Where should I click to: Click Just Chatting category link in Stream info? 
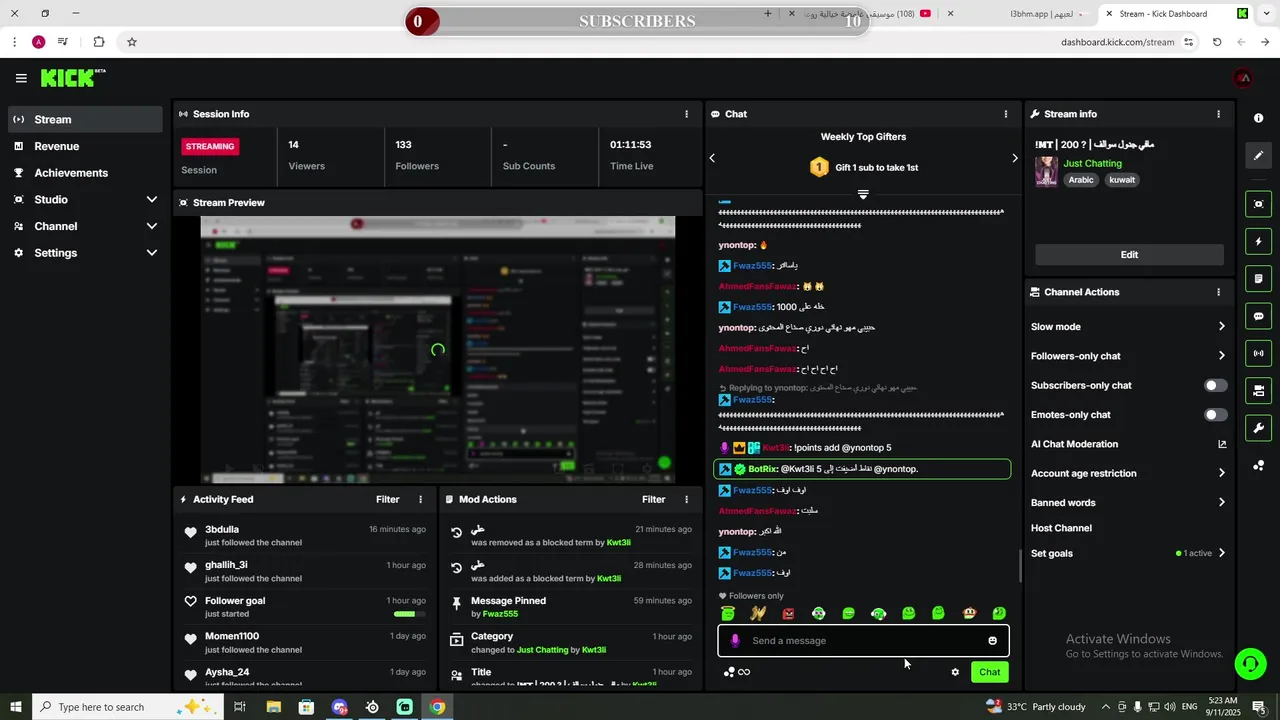[x=1092, y=163]
